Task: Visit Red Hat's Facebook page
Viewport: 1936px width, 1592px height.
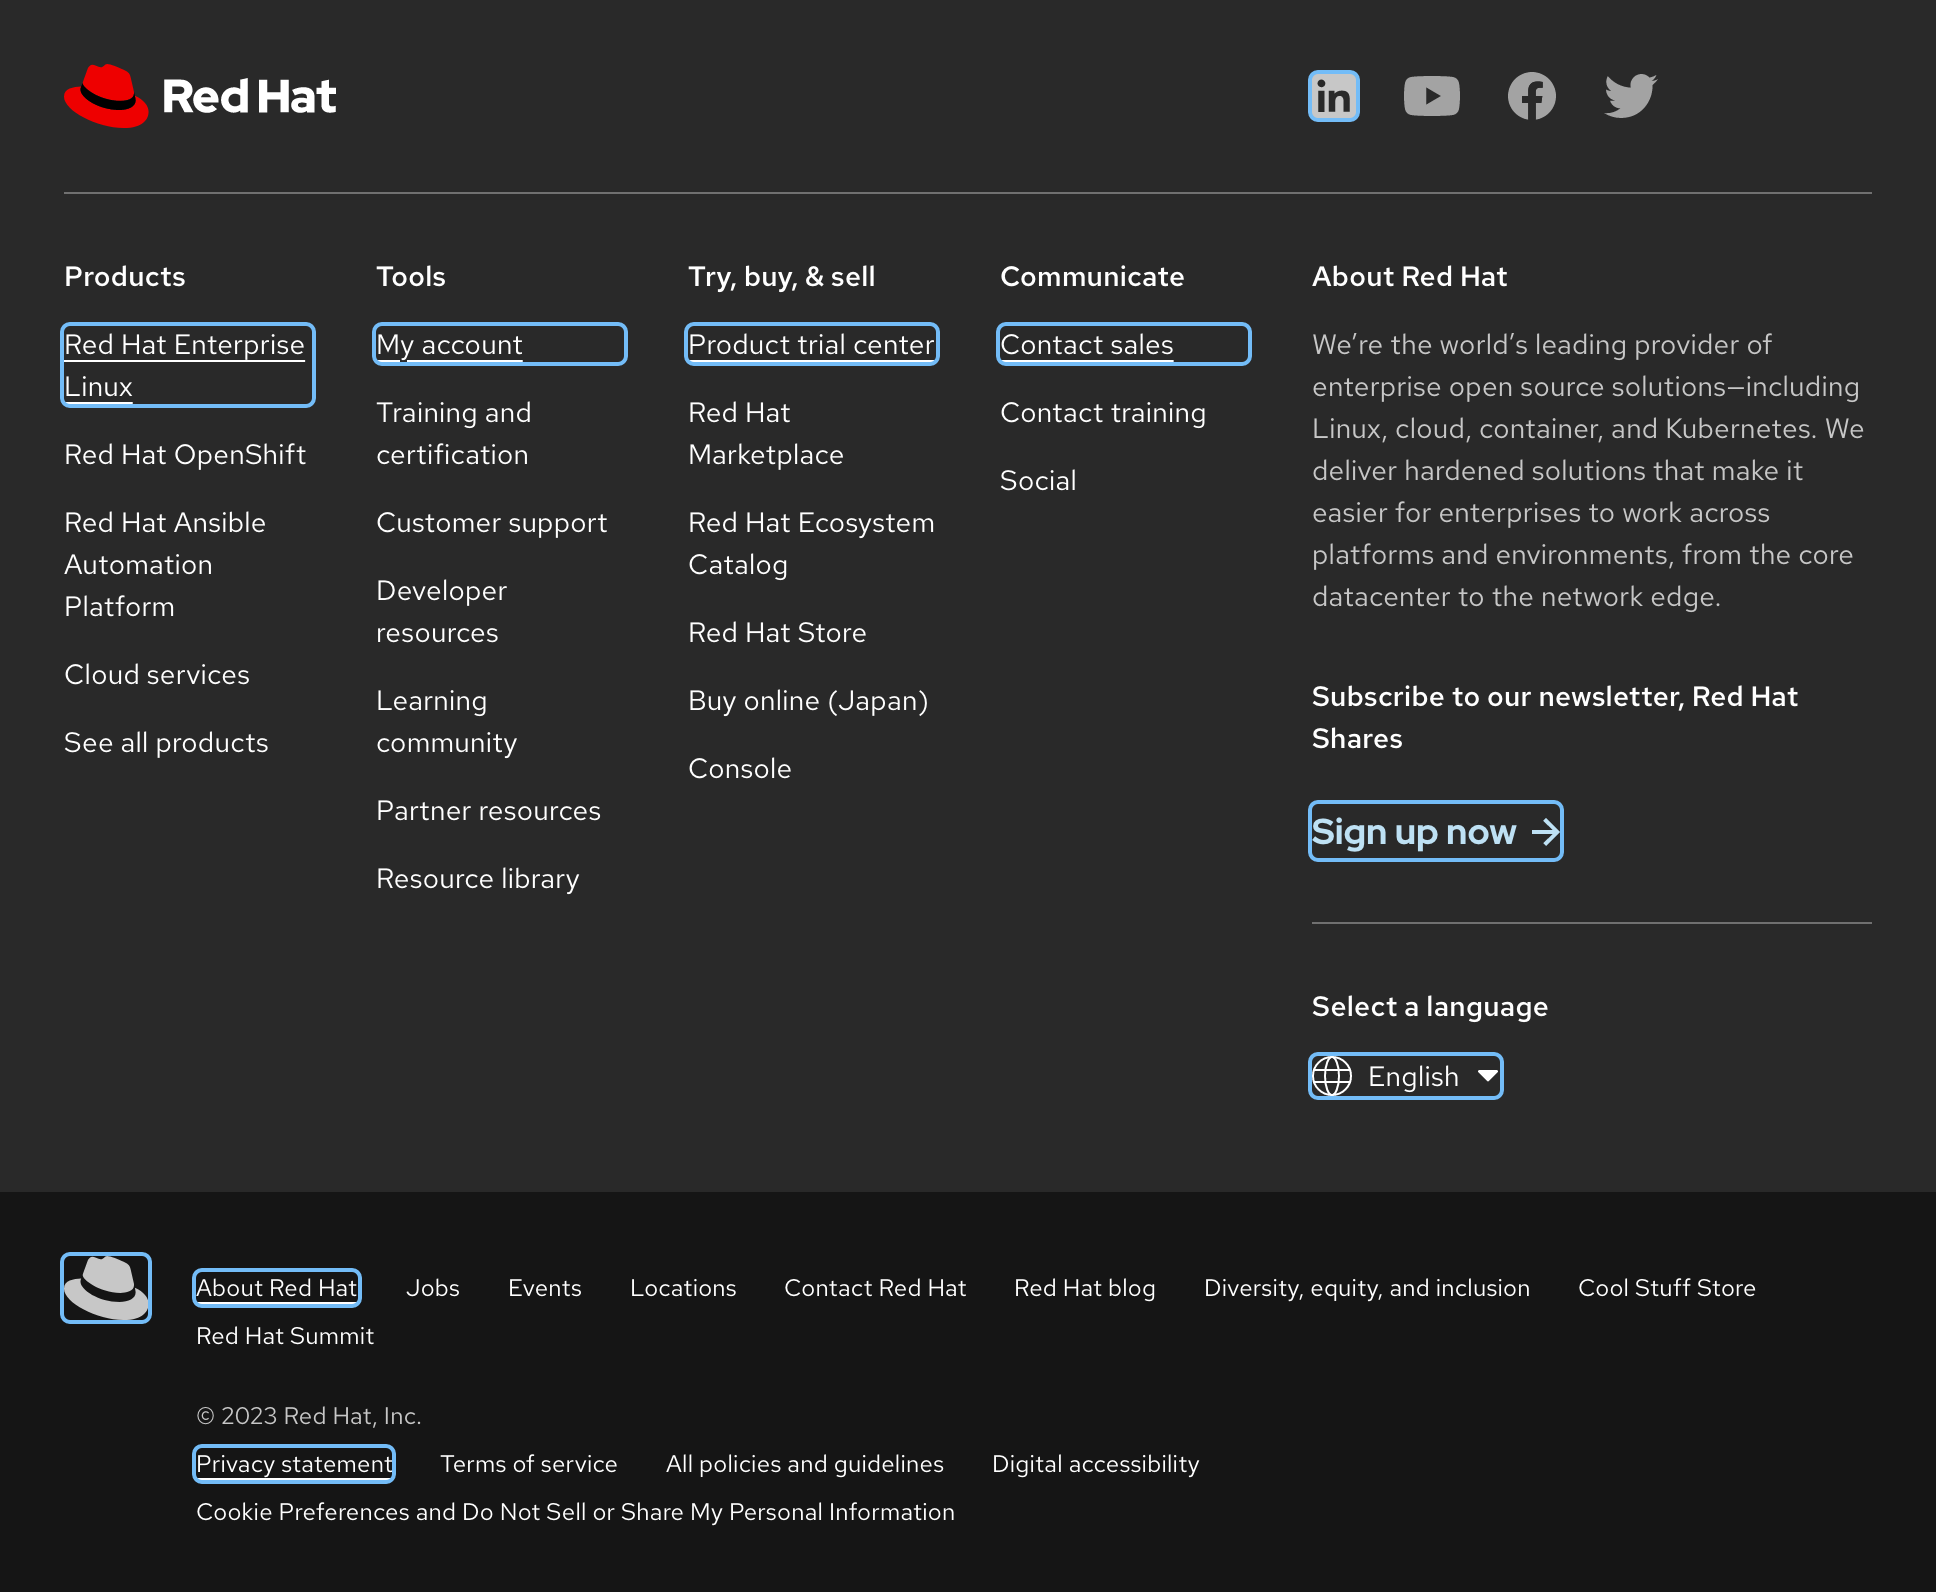Action: tap(1530, 95)
